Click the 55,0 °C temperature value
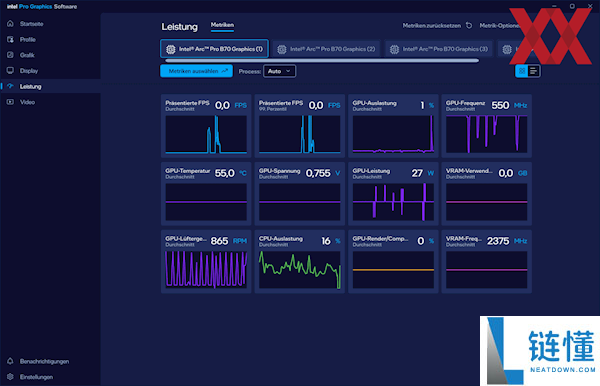The width and height of the screenshot is (600, 386). pyautogui.click(x=230, y=173)
